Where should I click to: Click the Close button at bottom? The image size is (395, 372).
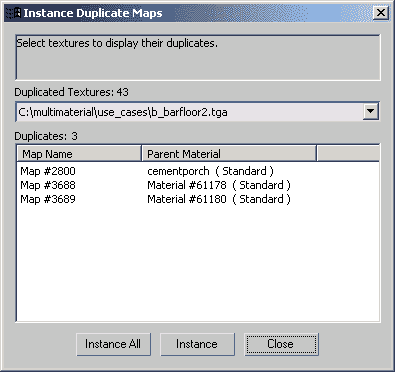tap(281, 344)
